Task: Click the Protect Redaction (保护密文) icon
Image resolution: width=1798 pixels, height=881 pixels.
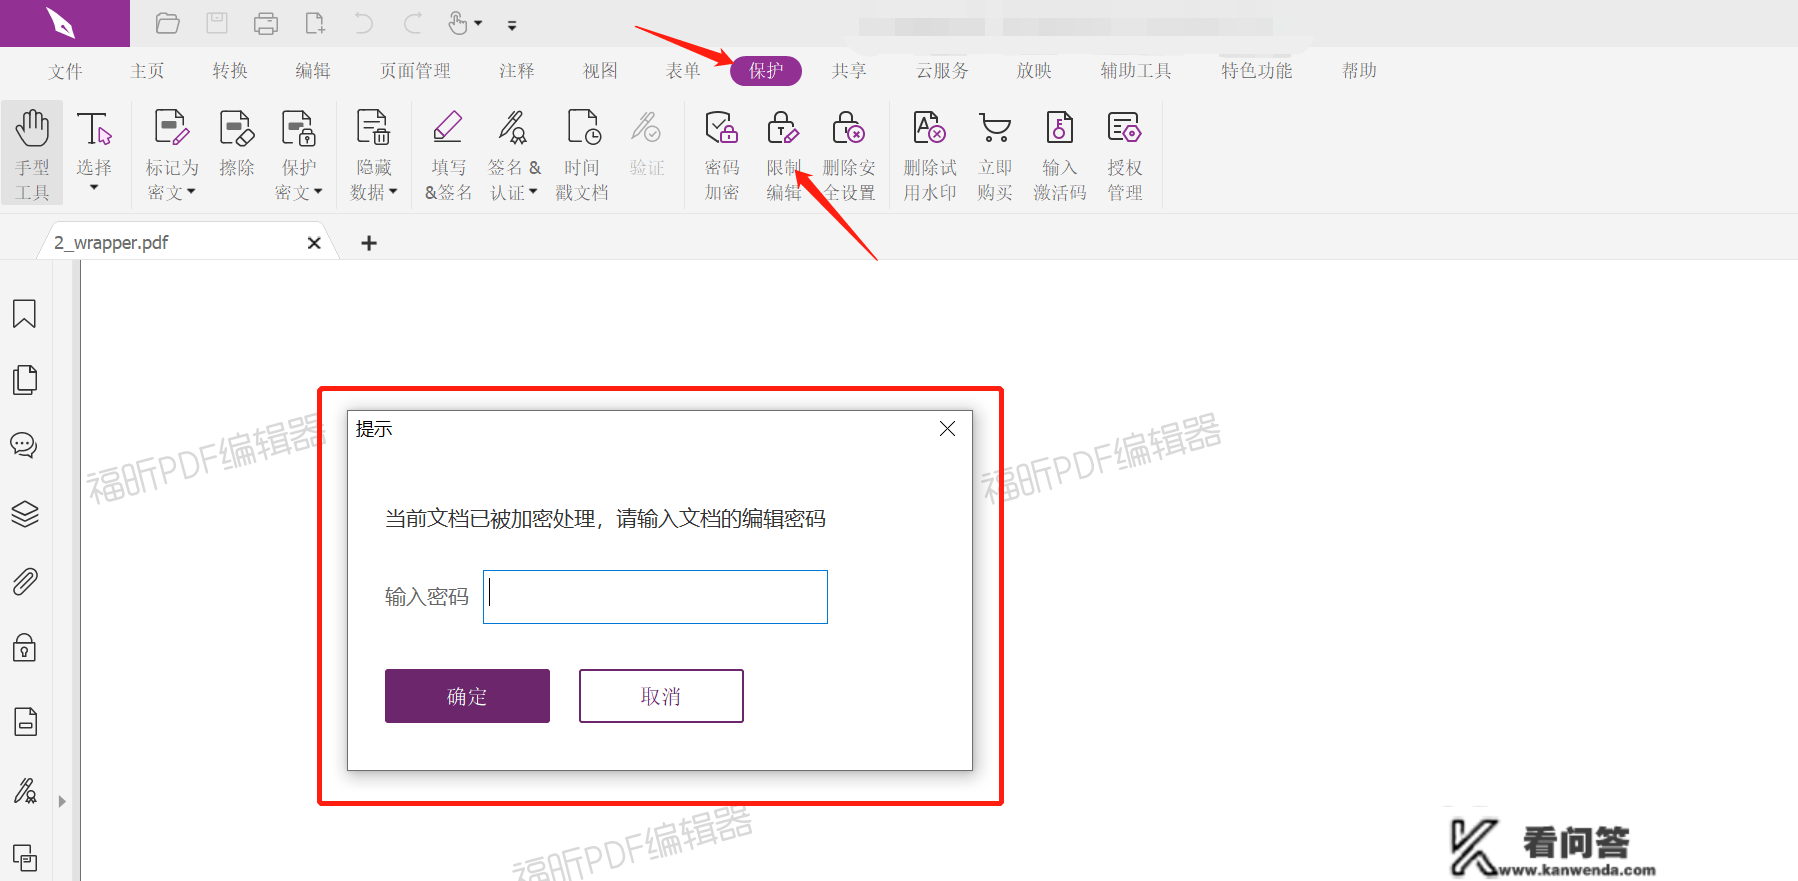Action: pos(298,130)
